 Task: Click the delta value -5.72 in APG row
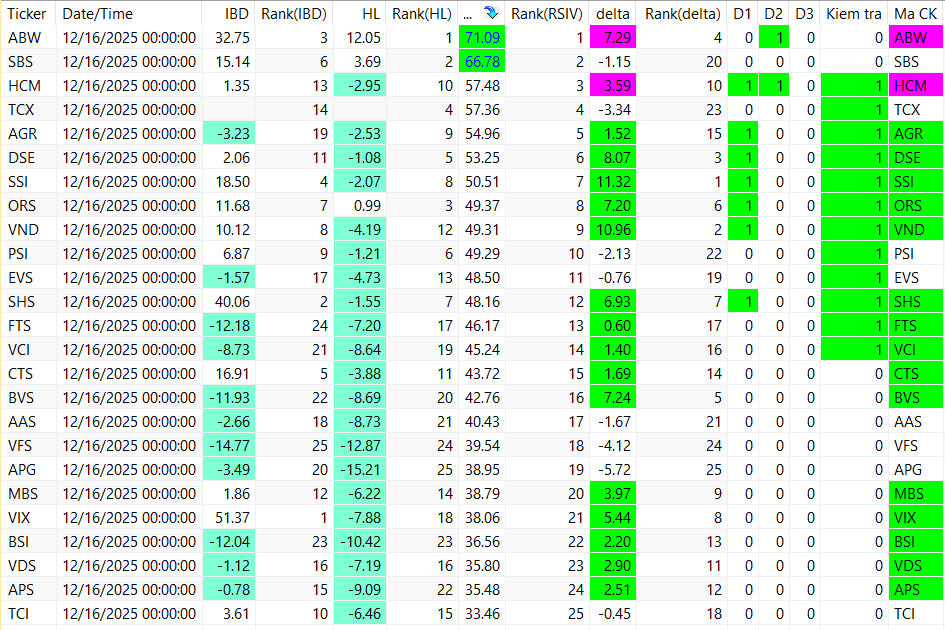(x=614, y=469)
